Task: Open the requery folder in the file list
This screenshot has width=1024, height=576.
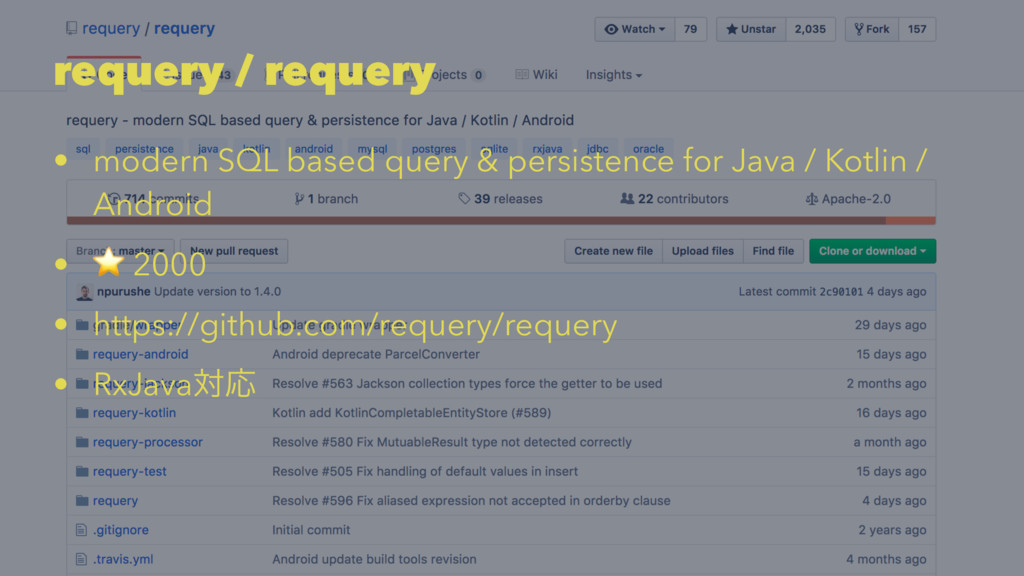Action: (115, 501)
